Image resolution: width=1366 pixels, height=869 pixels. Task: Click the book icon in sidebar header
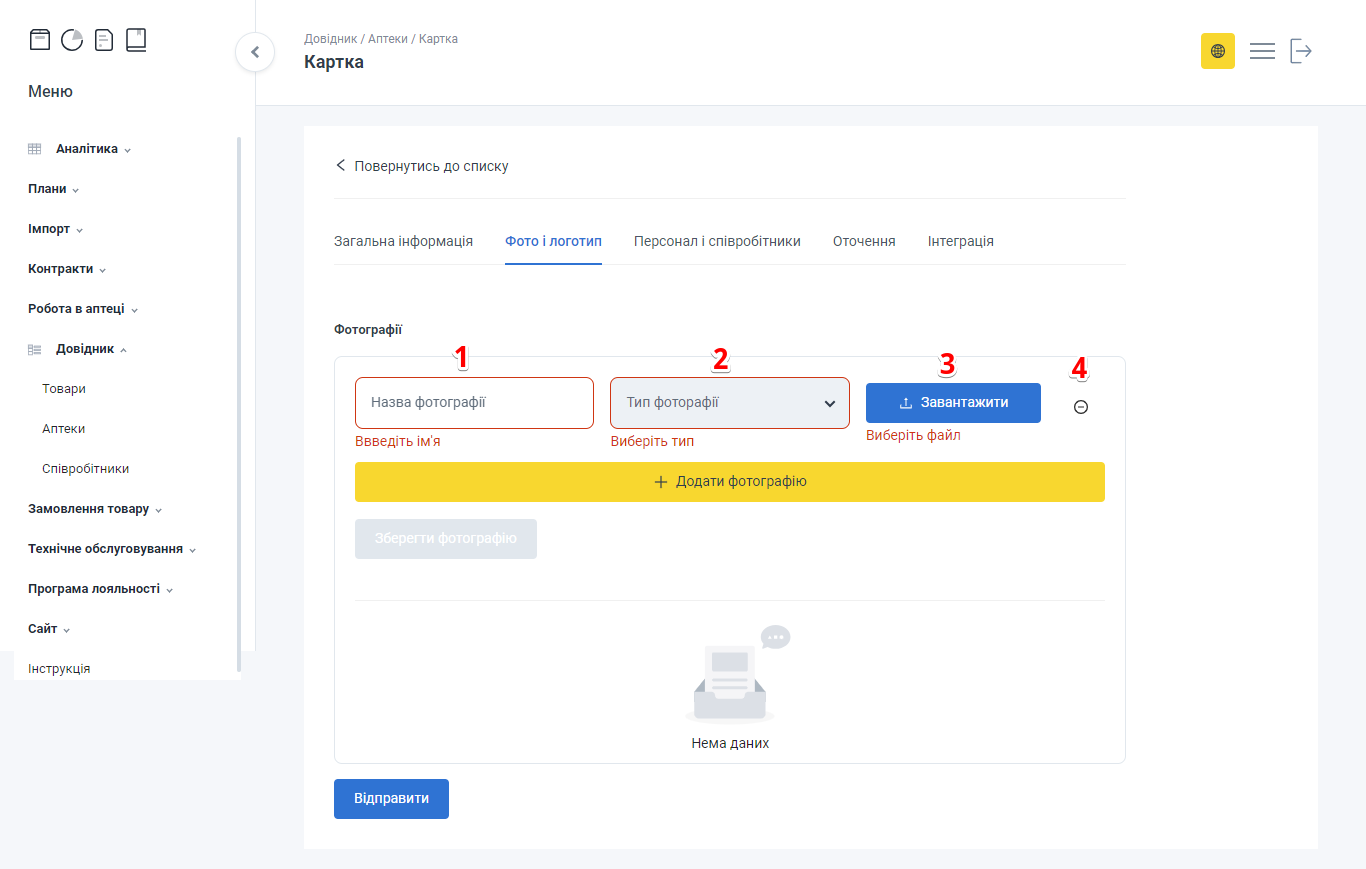136,40
